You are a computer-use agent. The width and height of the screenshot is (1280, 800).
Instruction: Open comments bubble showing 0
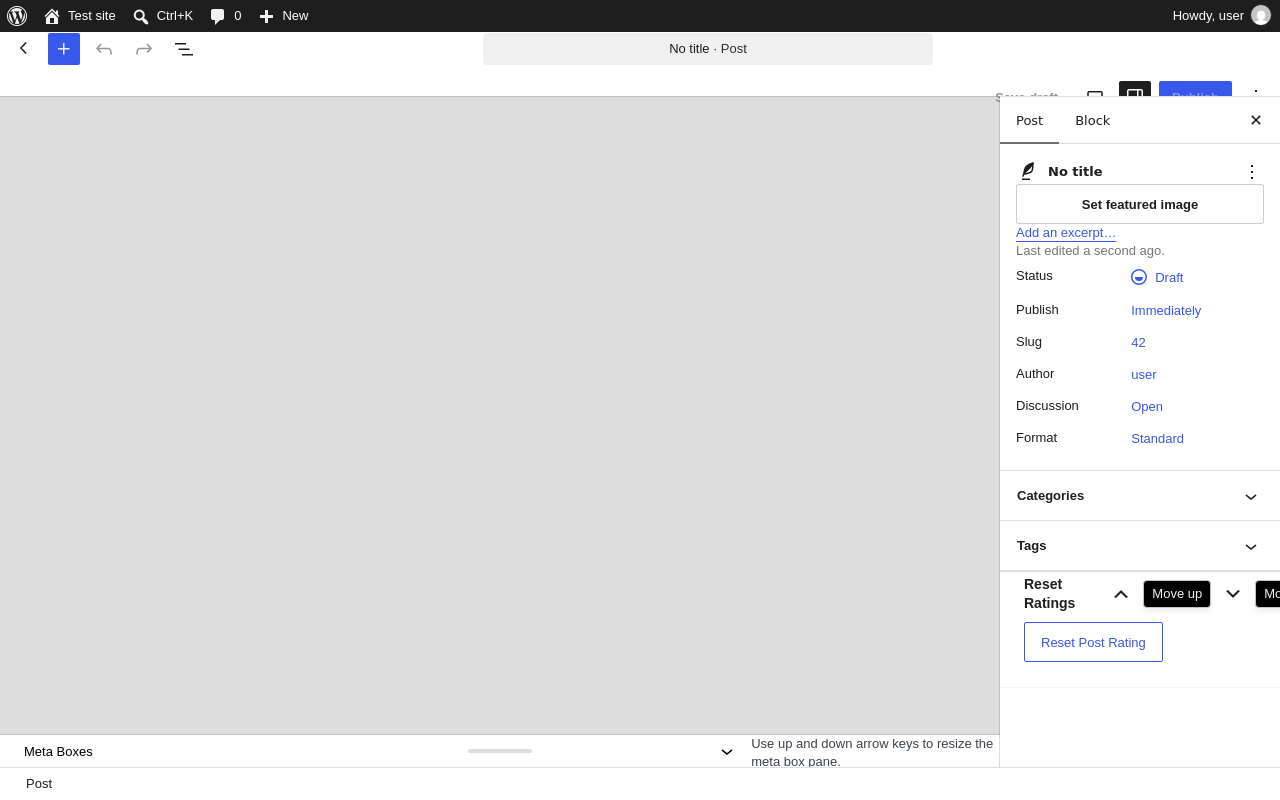pos(226,16)
